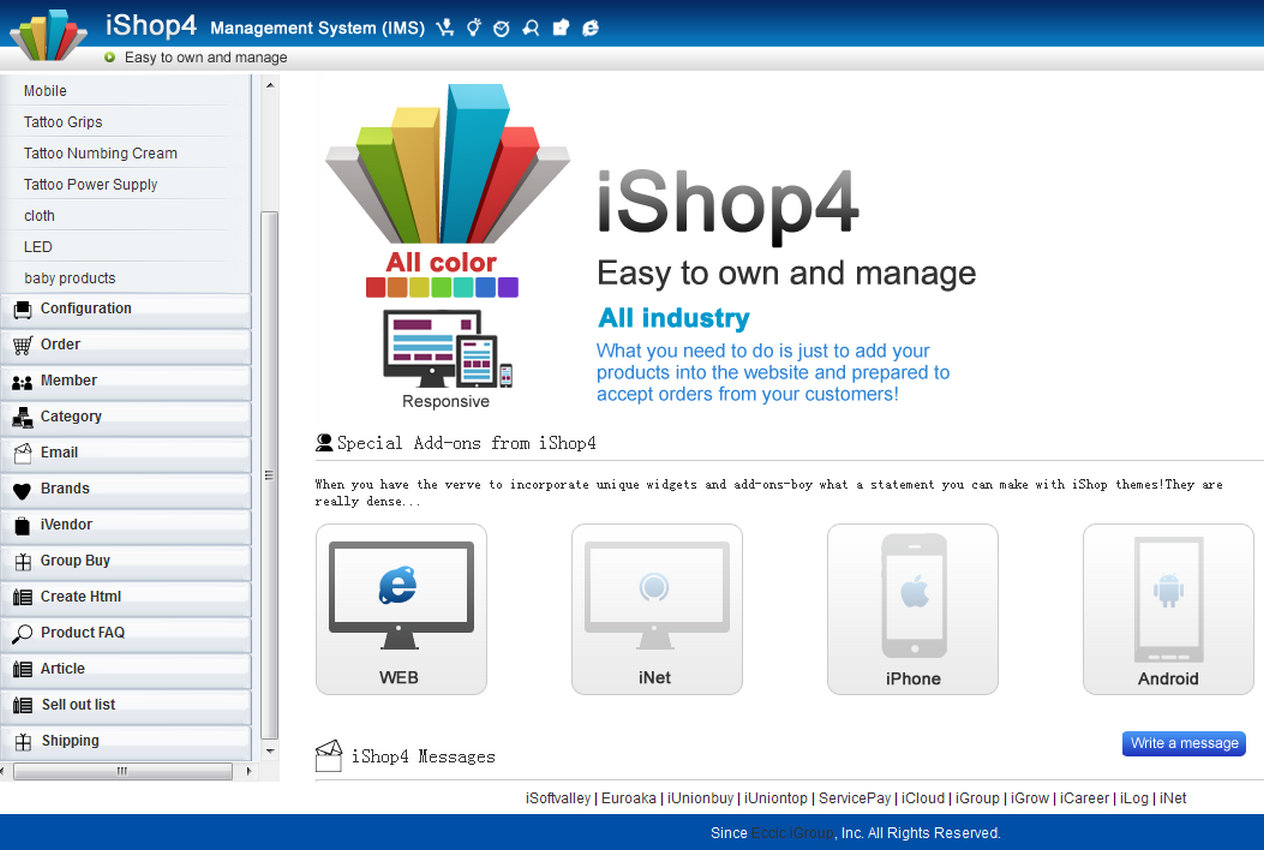Select the LED category
This screenshot has height=850, width=1264.
[x=38, y=247]
